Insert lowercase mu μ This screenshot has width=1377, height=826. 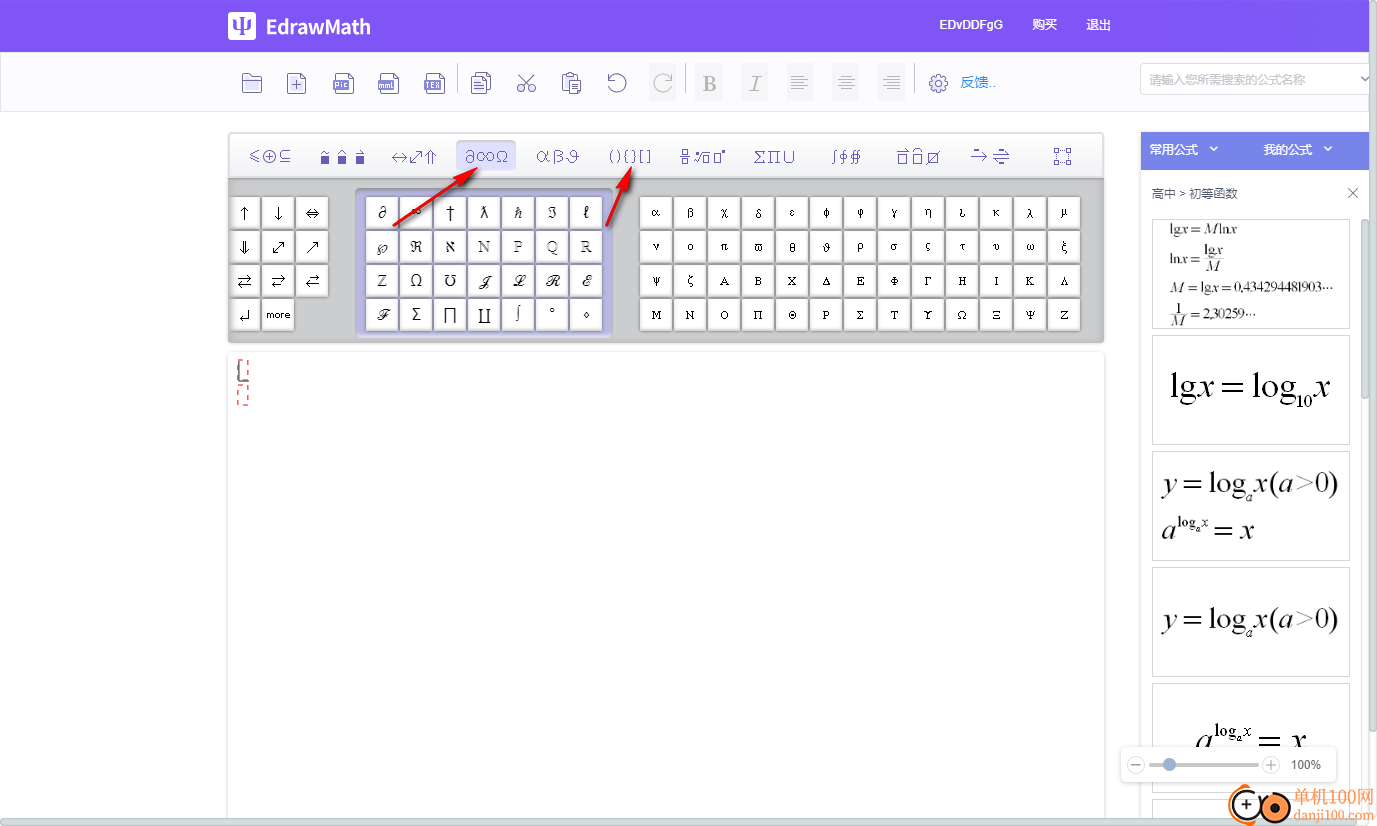point(1064,212)
